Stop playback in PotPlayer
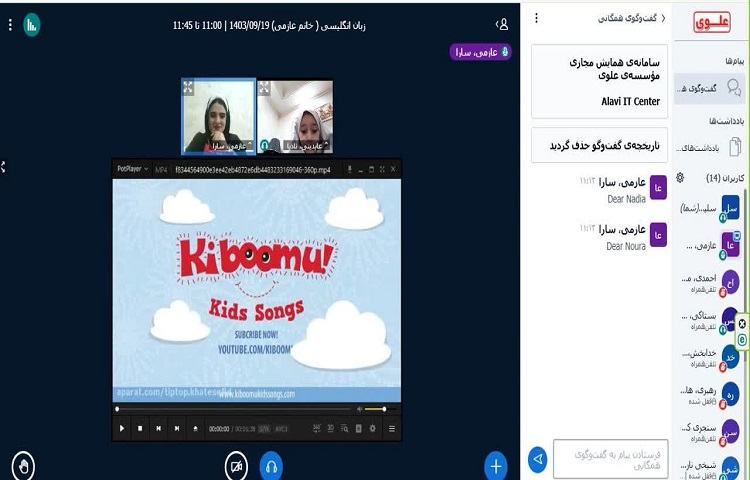The height and width of the screenshot is (480, 750). pyautogui.click(x=140, y=428)
